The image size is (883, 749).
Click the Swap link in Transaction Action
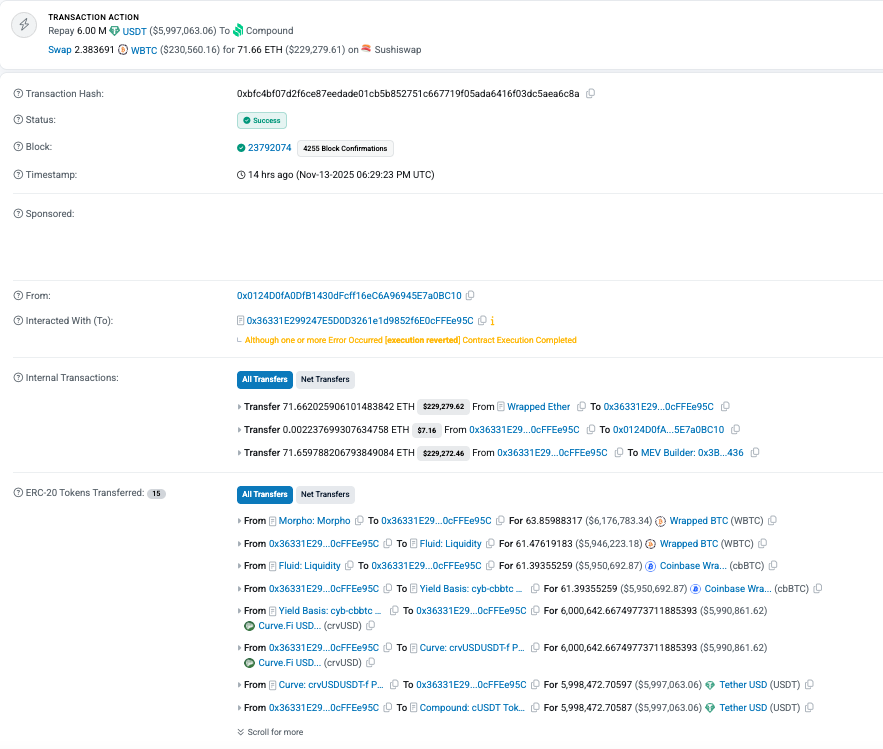point(60,50)
